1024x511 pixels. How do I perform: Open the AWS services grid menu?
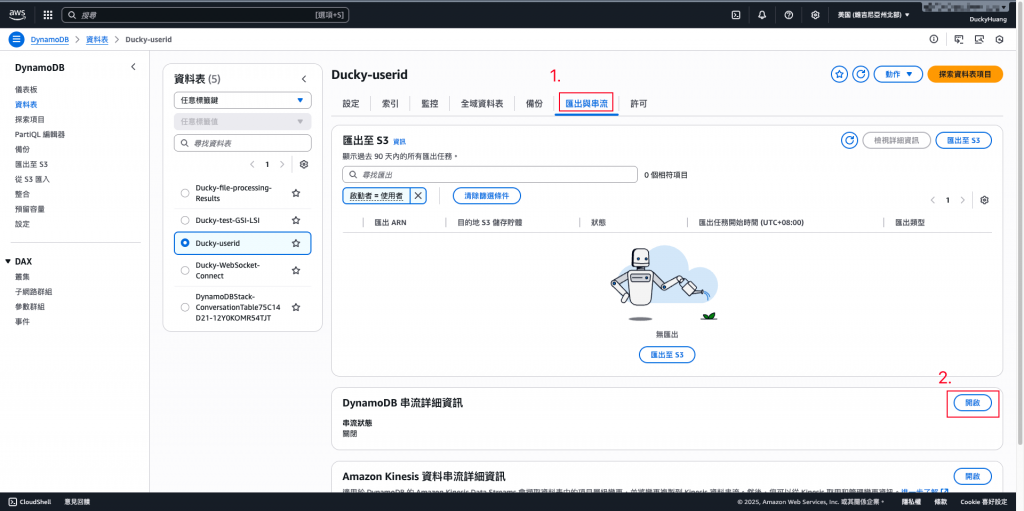click(48, 14)
